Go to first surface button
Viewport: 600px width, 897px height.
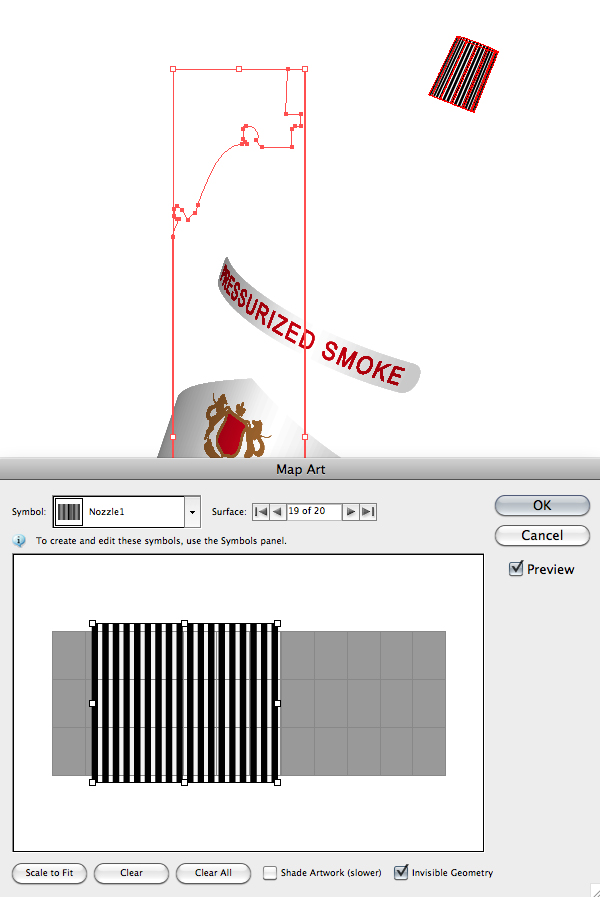coord(260,511)
